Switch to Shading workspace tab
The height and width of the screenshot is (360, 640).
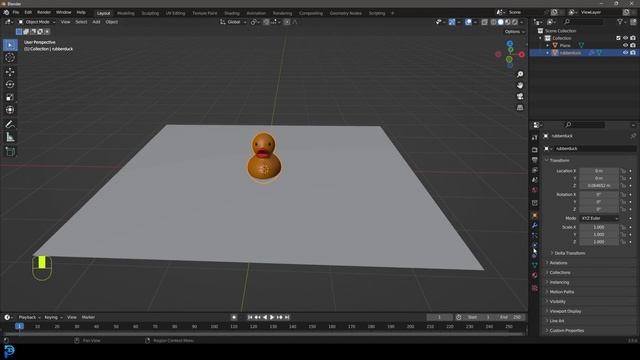coord(231,13)
